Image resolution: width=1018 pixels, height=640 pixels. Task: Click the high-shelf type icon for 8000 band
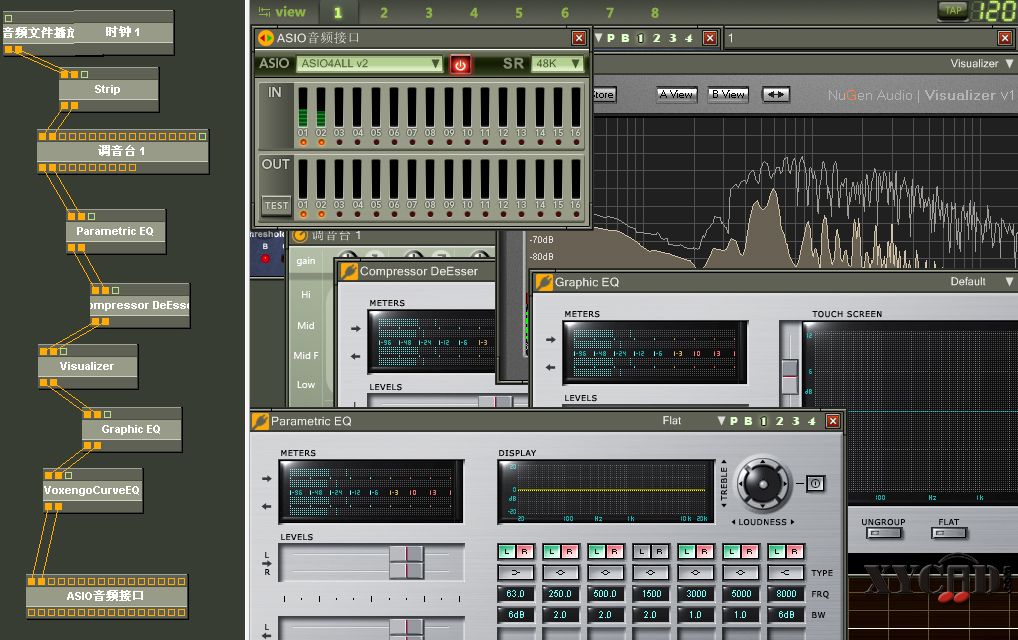point(786,572)
